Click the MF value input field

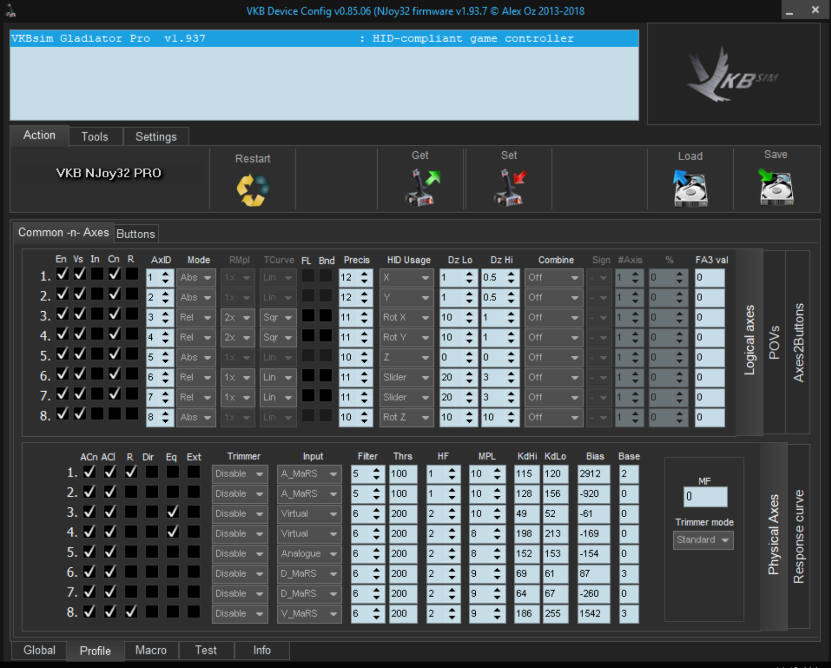(x=705, y=497)
